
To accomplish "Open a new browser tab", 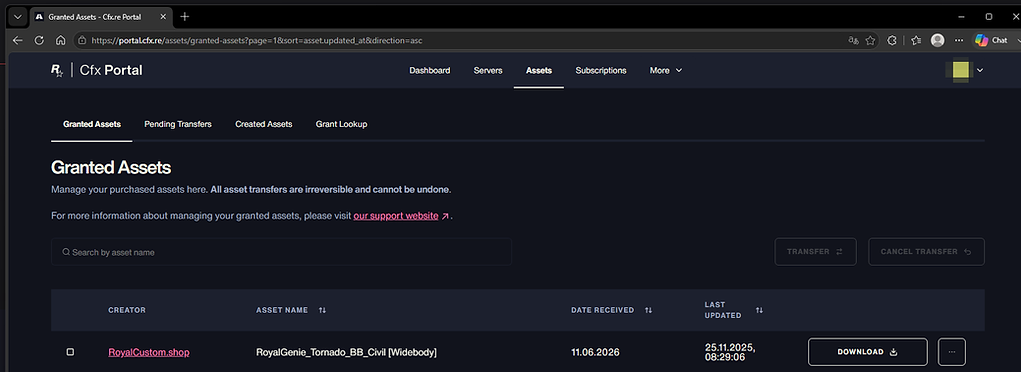I will (x=185, y=16).
